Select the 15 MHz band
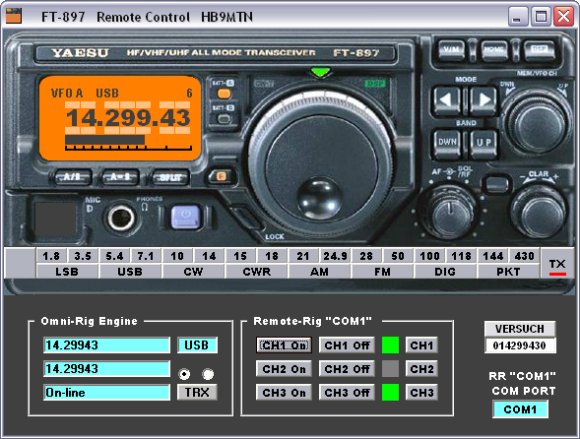580x439 pixels. point(240,256)
